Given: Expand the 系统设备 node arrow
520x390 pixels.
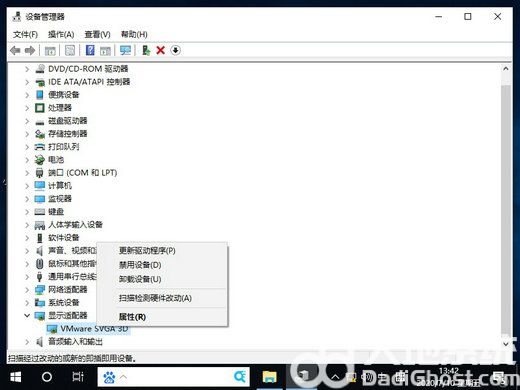Looking at the screenshot, I should click(27, 303).
